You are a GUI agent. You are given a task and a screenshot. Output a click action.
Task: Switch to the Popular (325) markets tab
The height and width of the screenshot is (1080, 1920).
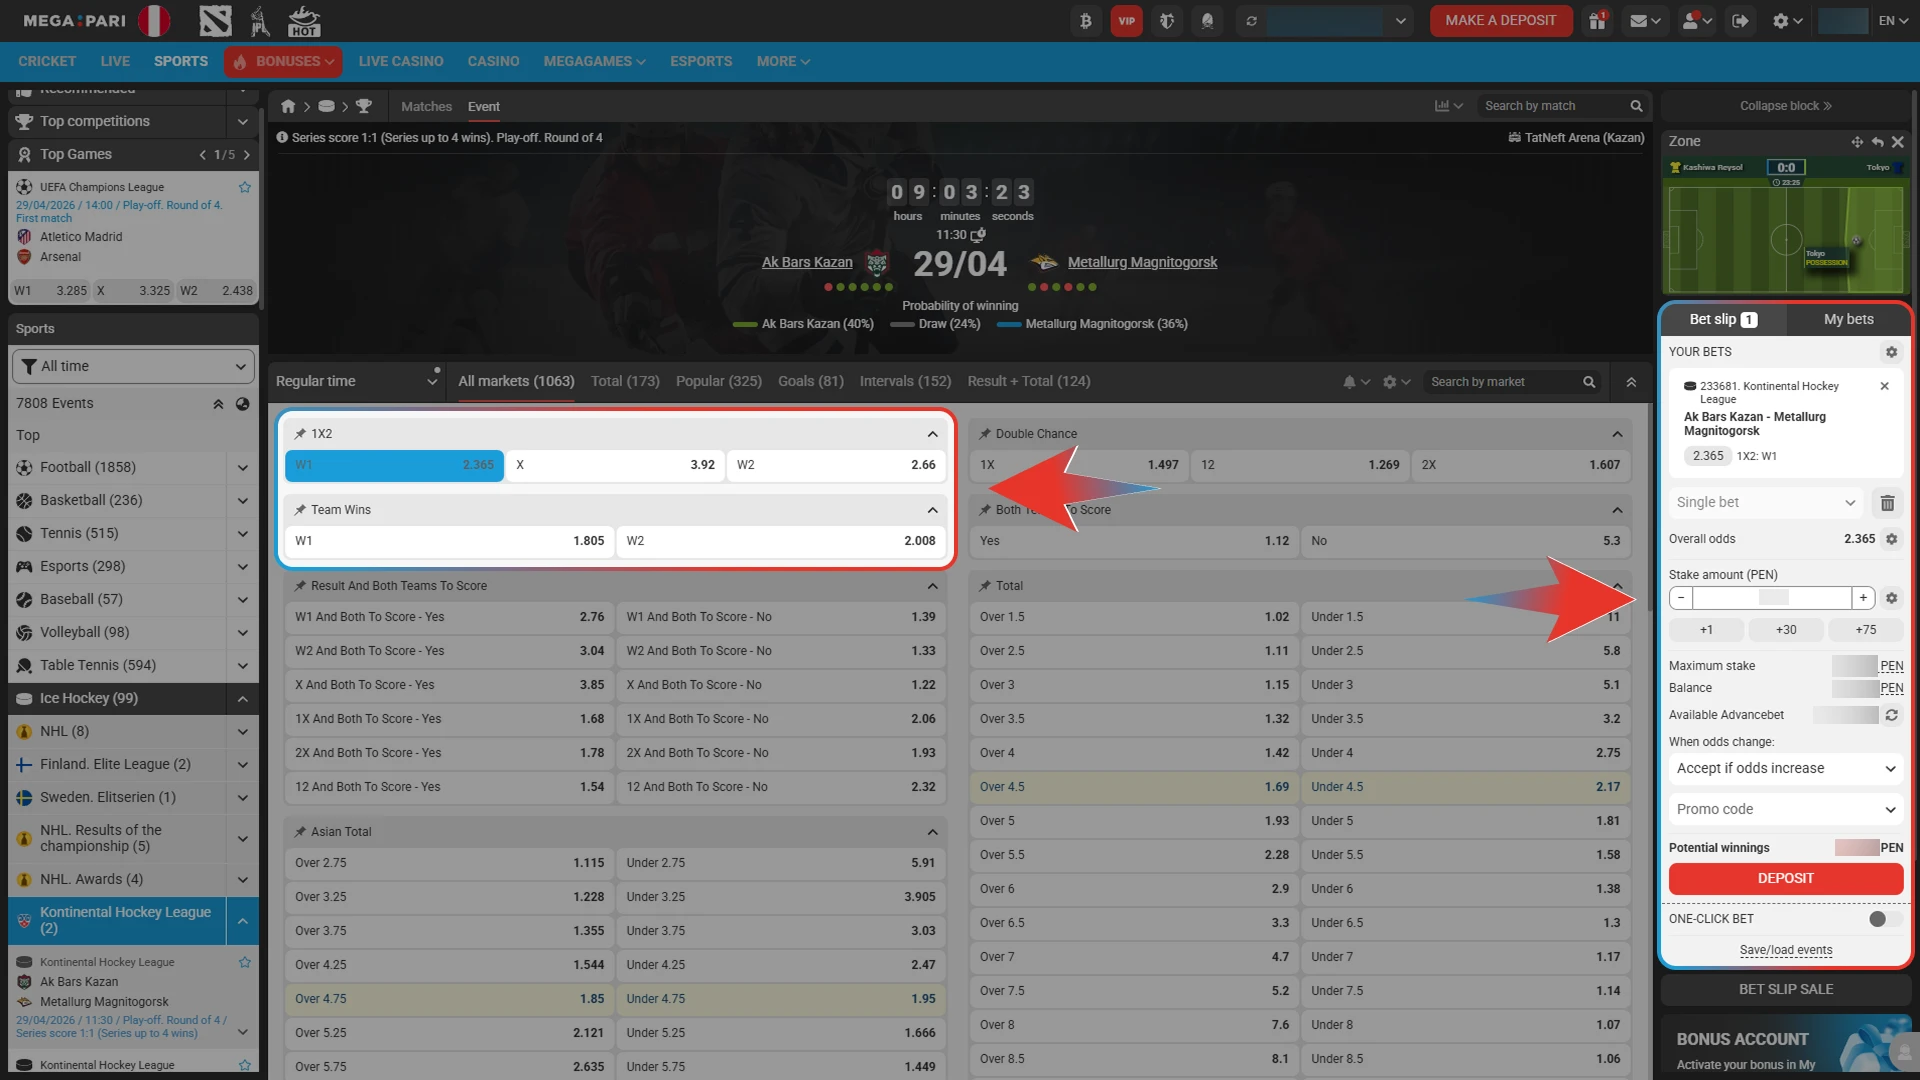719,382
